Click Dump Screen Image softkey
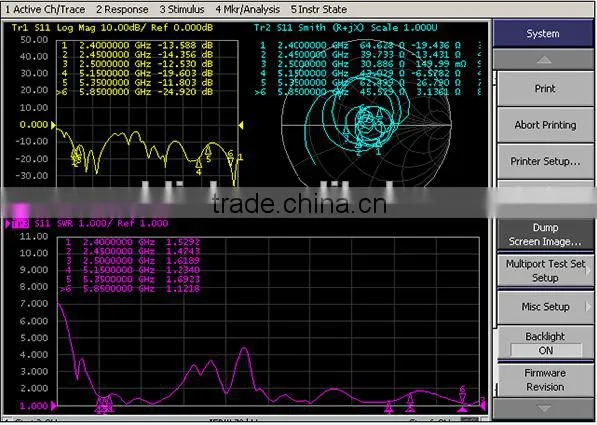The image size is (597, 425). [x=545, y=234]
